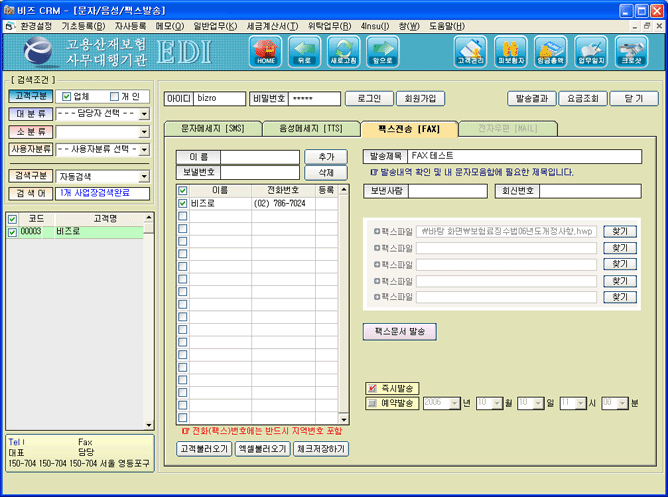Click the 회신번호 input field

[x=590, y=191]
